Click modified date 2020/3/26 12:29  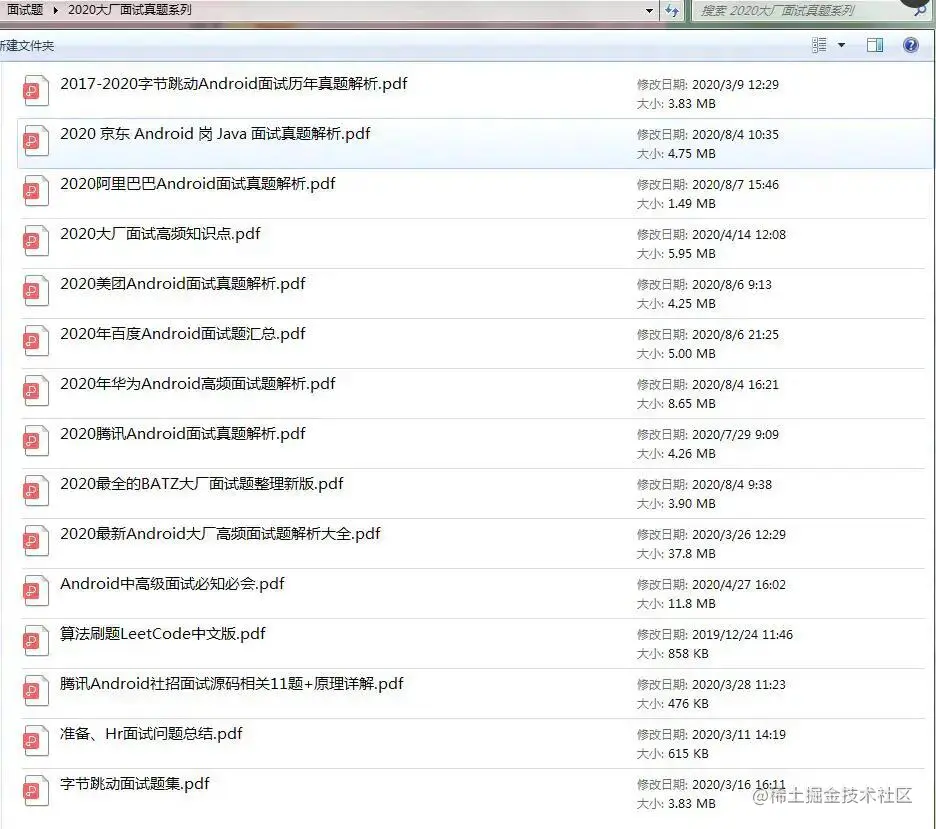pos(739,535)
